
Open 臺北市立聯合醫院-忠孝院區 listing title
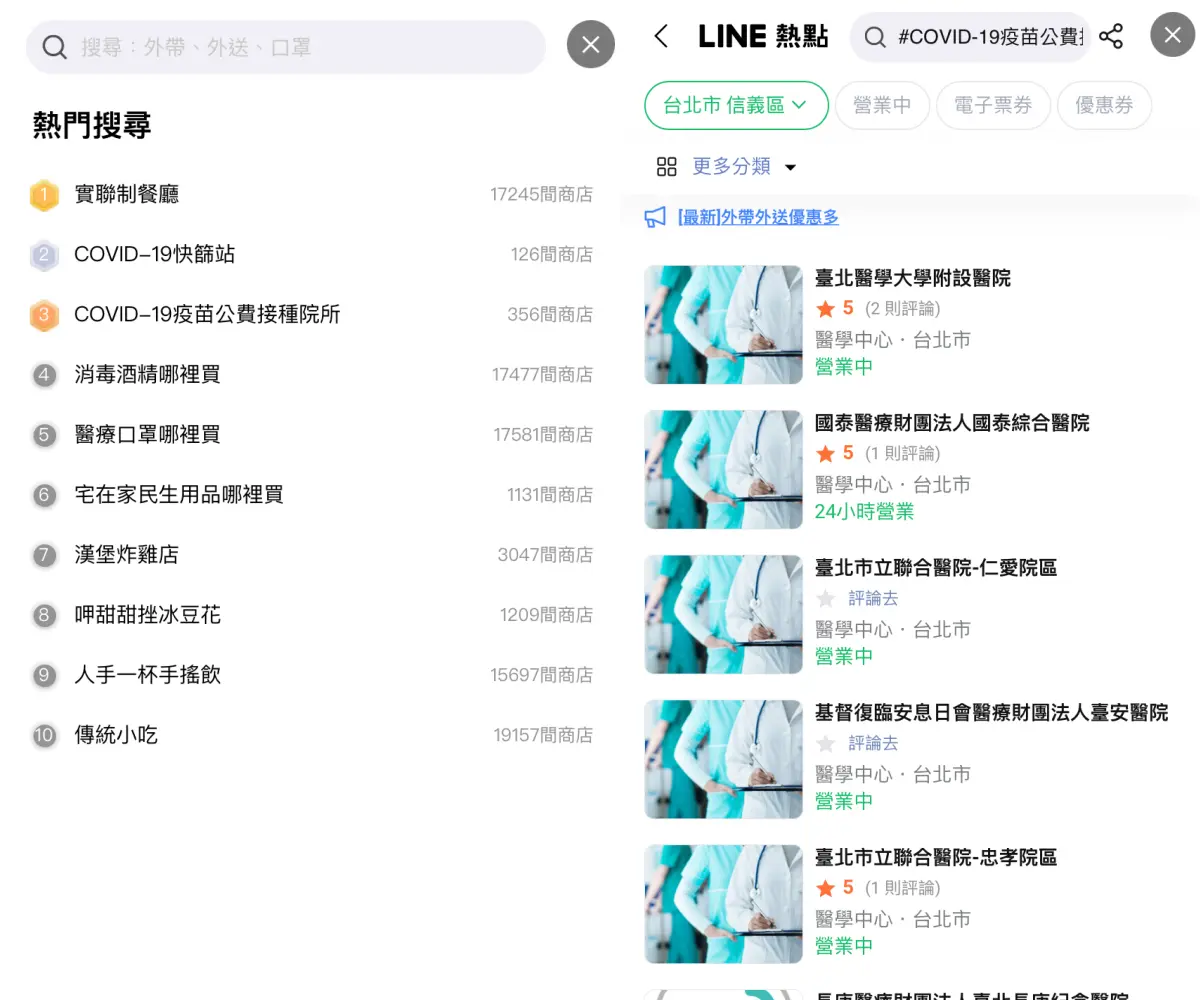tap(936, 858)
